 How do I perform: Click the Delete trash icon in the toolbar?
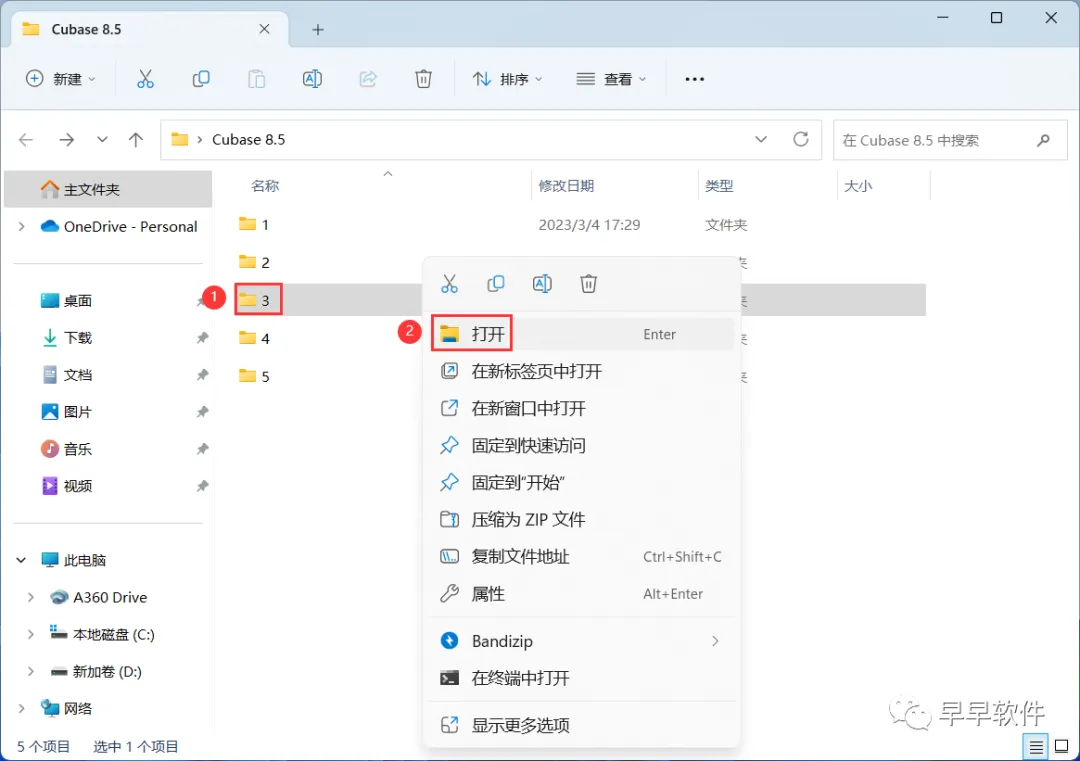click(x=423, y=79)
